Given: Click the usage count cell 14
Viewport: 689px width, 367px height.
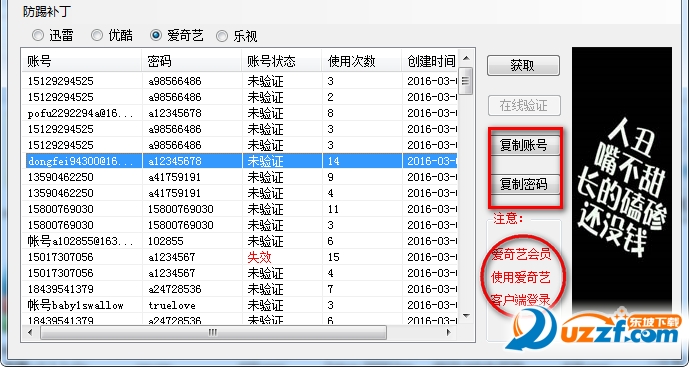Looking at the screenshot, I should 334,161.
